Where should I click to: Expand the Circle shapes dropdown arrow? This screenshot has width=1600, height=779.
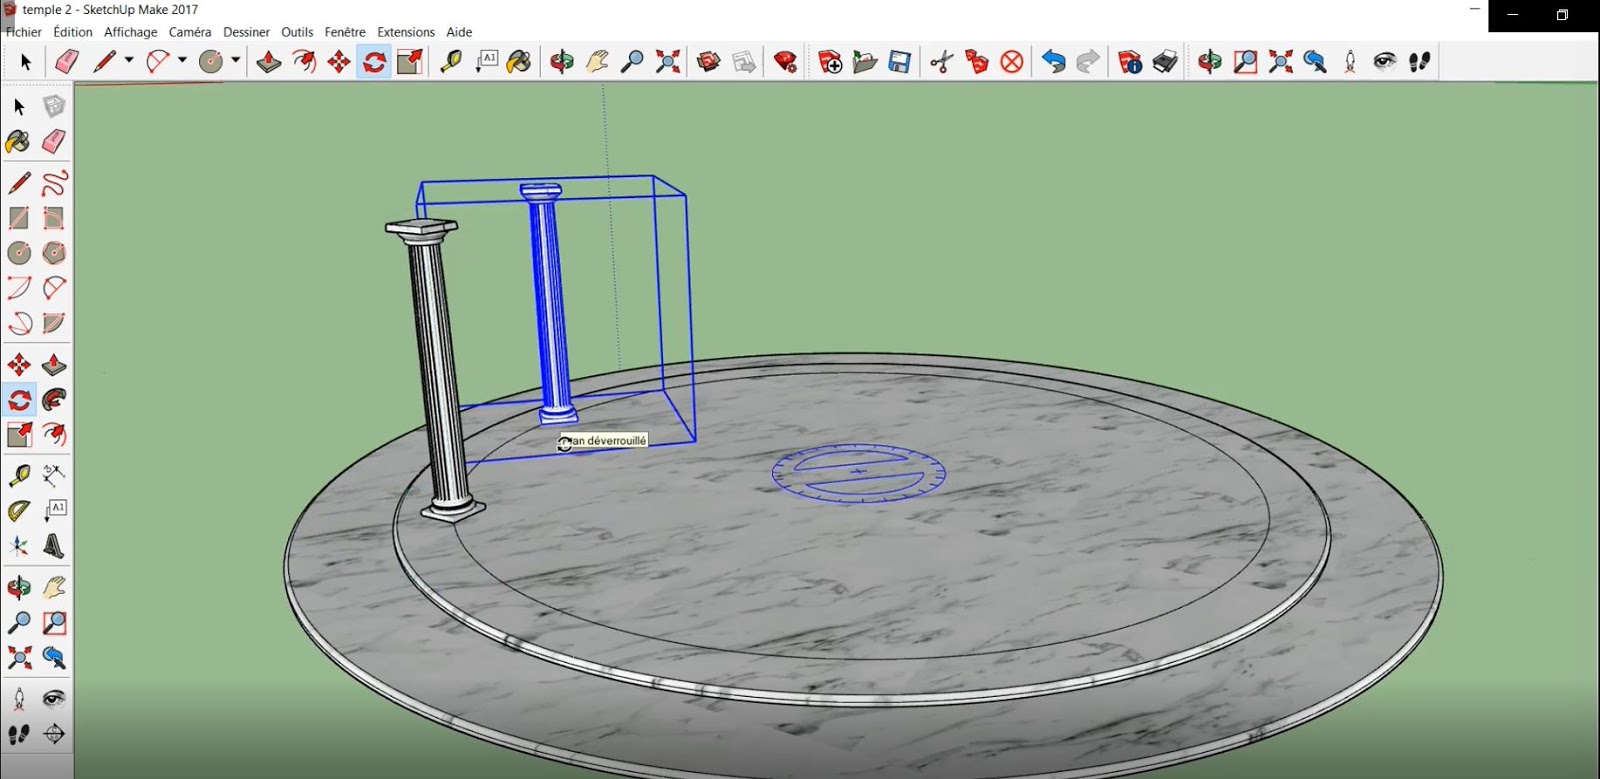click(235, 61)
